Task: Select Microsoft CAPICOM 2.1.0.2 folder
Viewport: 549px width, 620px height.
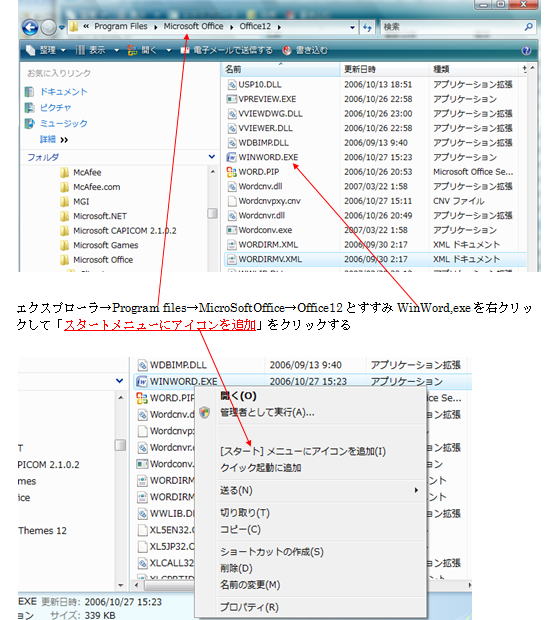Action: (x=125, y=231)
